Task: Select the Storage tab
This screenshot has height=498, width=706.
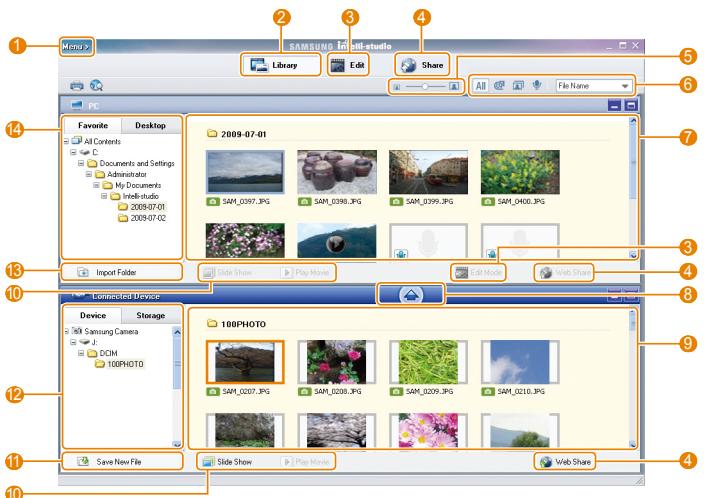Action: (x=150, y=315)
